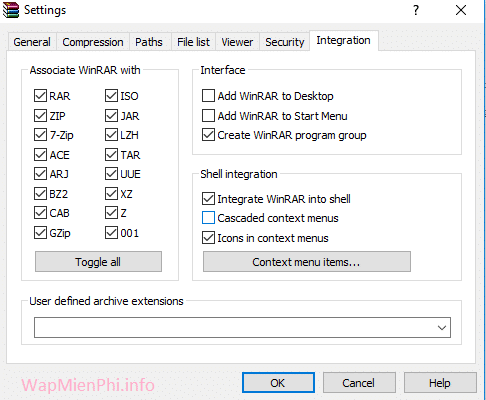The width and height of the screenshot is (486, 400).
Task: Select the Security tab
Action: [285, 42]
